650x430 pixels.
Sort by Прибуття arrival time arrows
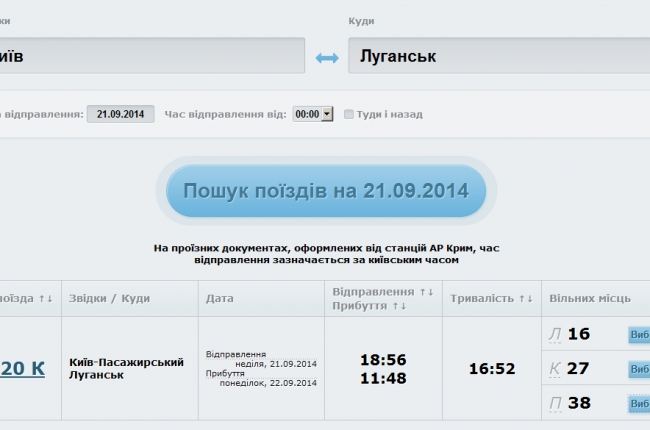pos(399,306)
